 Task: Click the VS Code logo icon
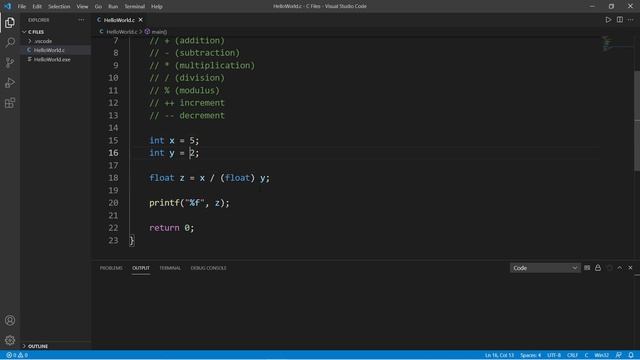coord(7,6)
